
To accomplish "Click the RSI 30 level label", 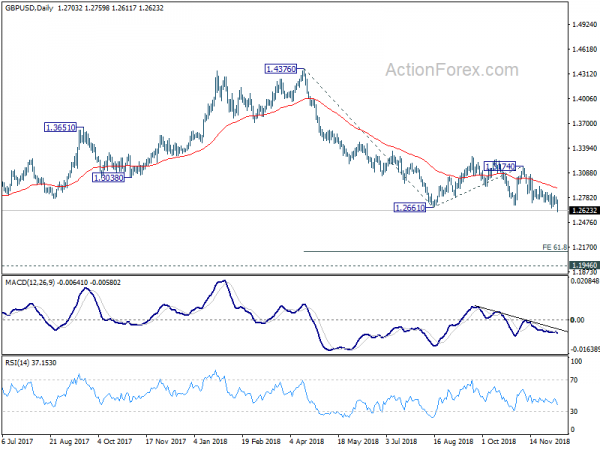I will (x=574, y=411).
